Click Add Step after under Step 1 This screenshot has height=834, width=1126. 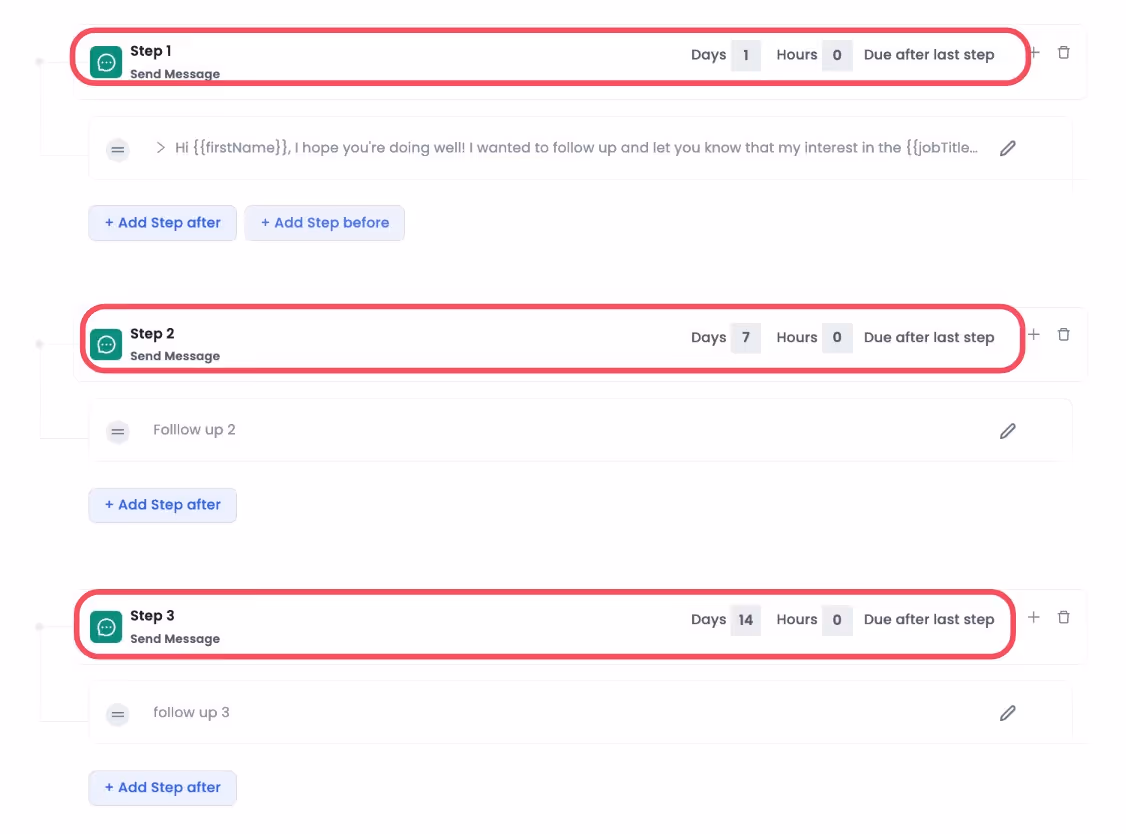pyautogui.click(x=162, y=222)
